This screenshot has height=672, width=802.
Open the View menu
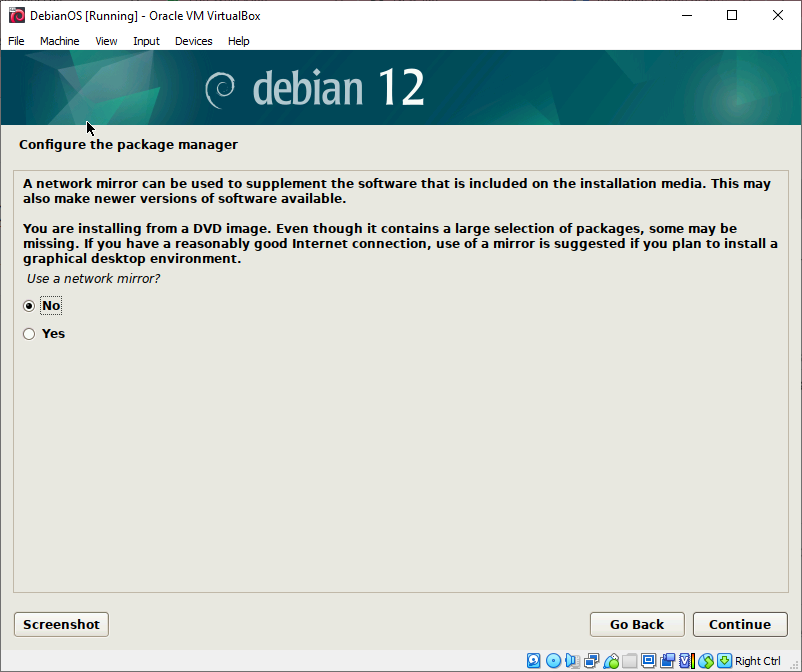pos(106,41)
